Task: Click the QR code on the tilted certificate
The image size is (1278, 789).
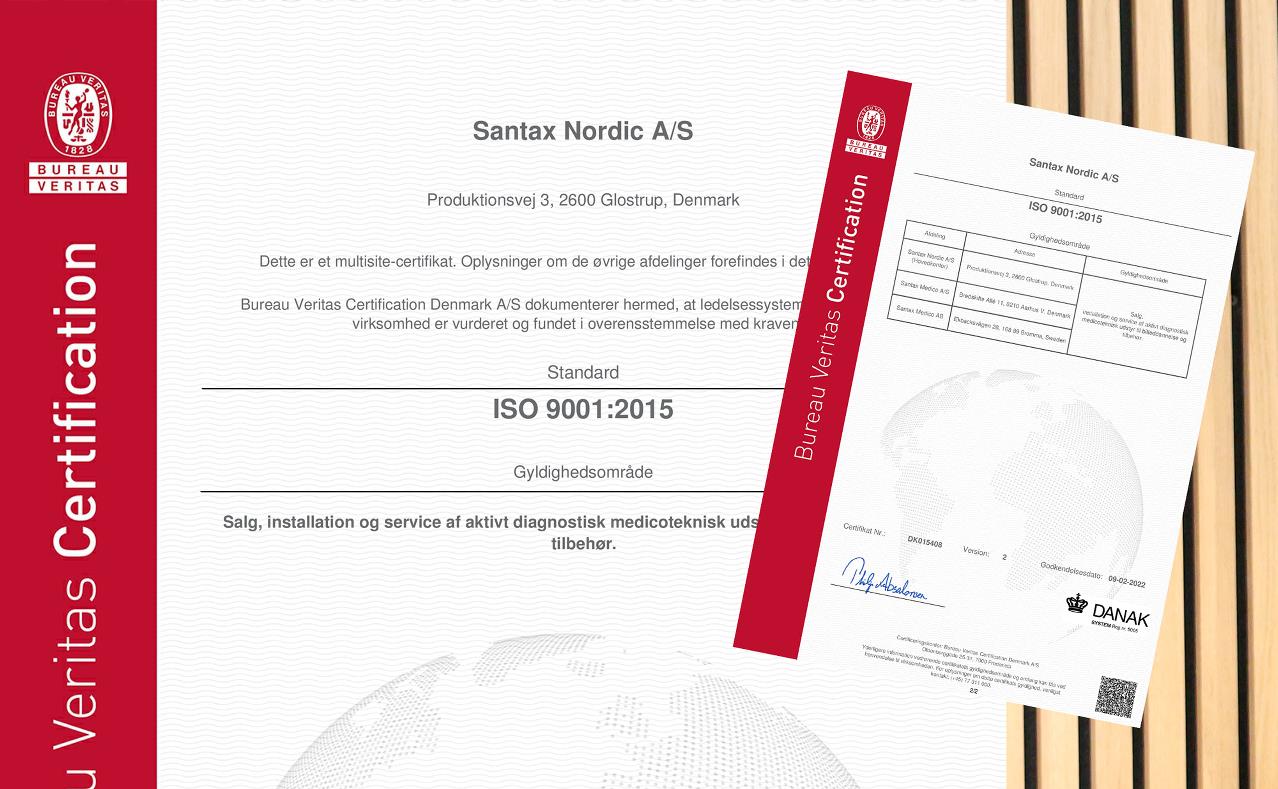Action: [1115, 696]
